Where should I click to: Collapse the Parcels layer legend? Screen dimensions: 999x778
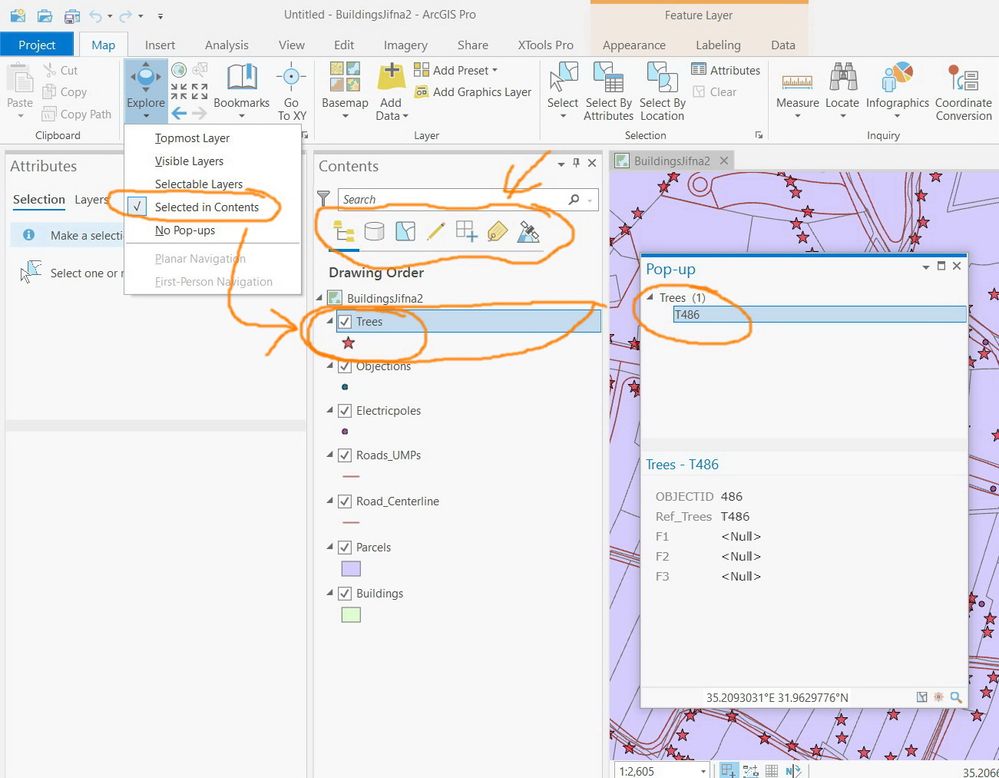click(x=330, y=547)
